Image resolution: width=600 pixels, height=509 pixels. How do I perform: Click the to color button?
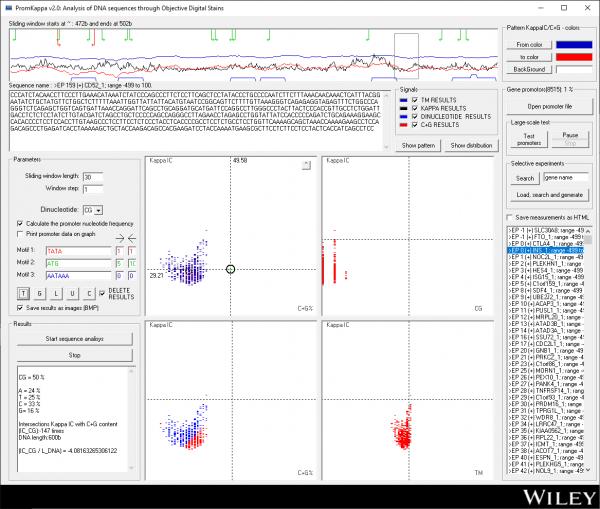point(529,57)
